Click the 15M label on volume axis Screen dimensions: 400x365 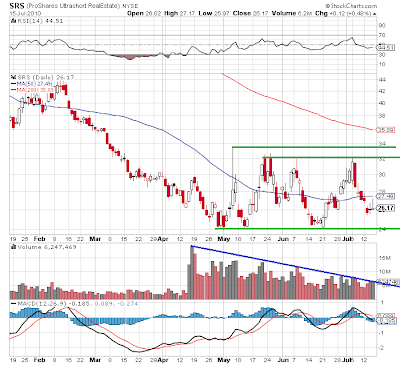384,258
